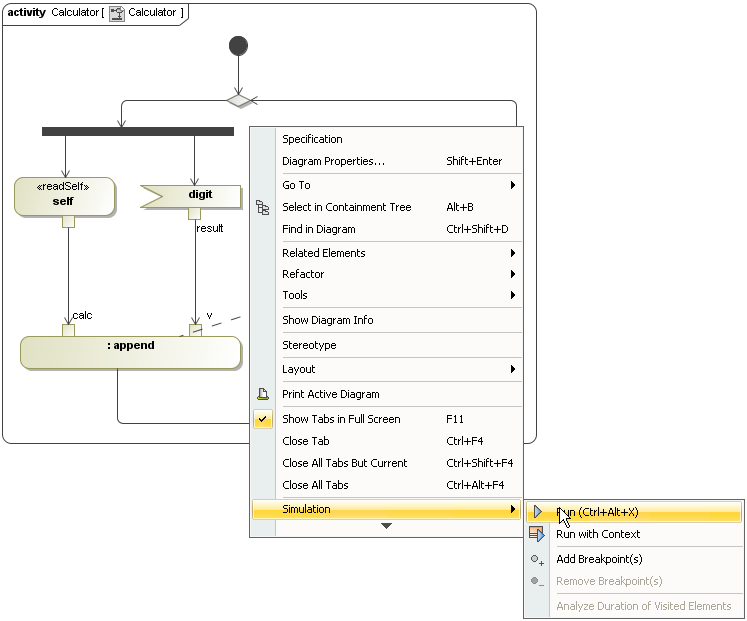Click the Run with Context icon
Image resolution: width=747 pixels, height=621 pixels.
537,534
